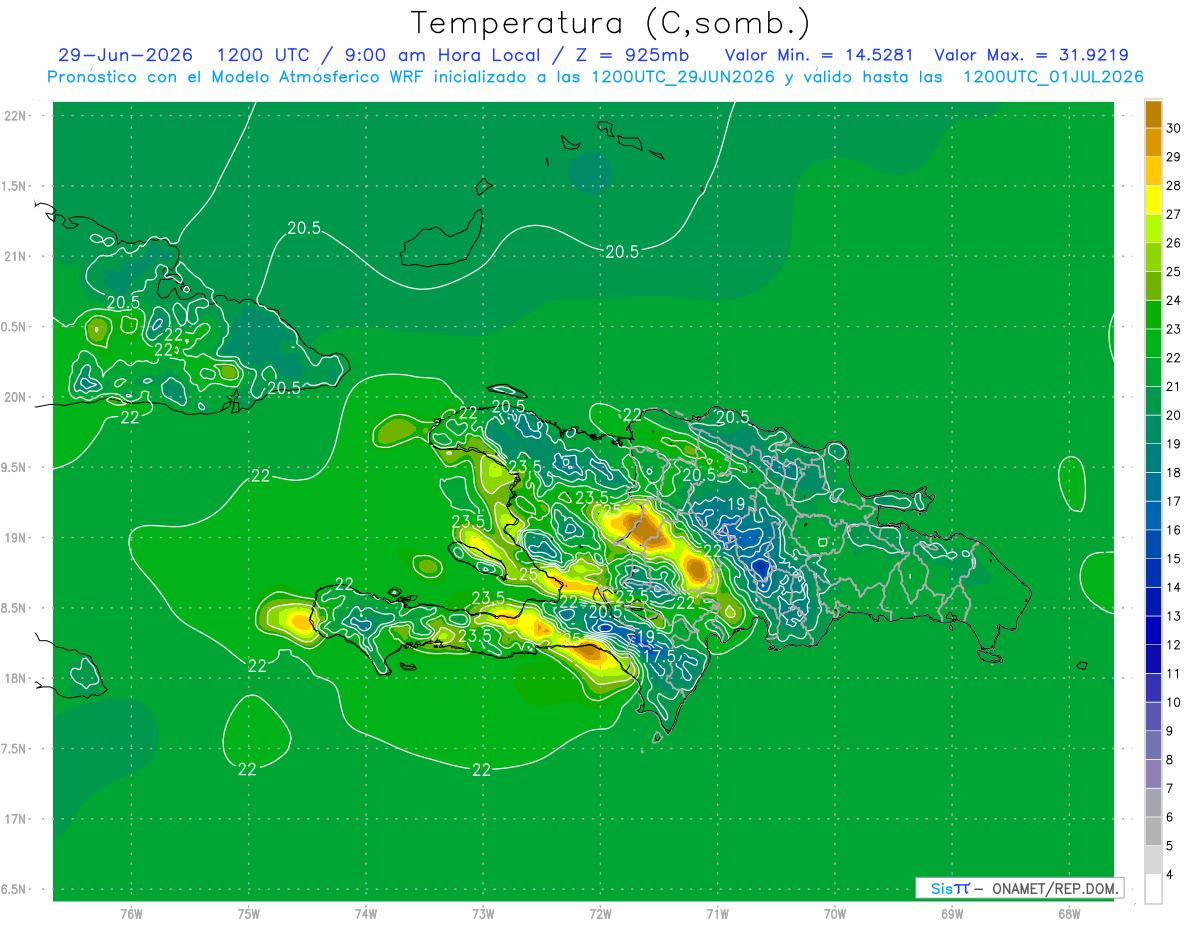The image size is (1200, 927).
Task: Select the '28' color bar label
Action: pyautogui.click(x=1174, y=186)
